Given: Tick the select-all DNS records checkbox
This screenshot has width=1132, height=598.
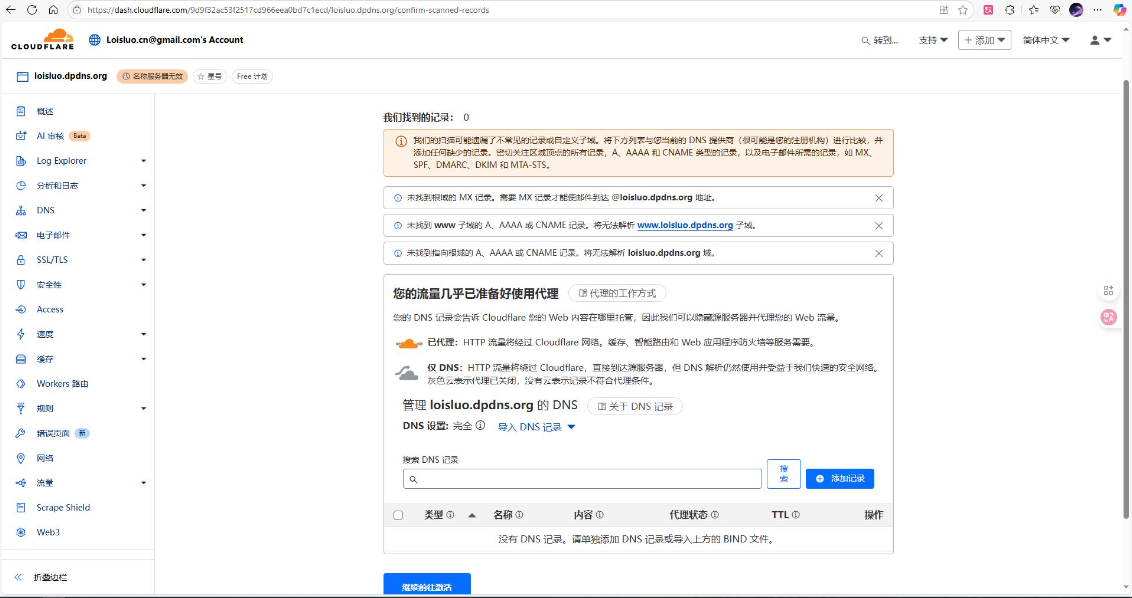Looking at the screenshot, I should 398,515.
